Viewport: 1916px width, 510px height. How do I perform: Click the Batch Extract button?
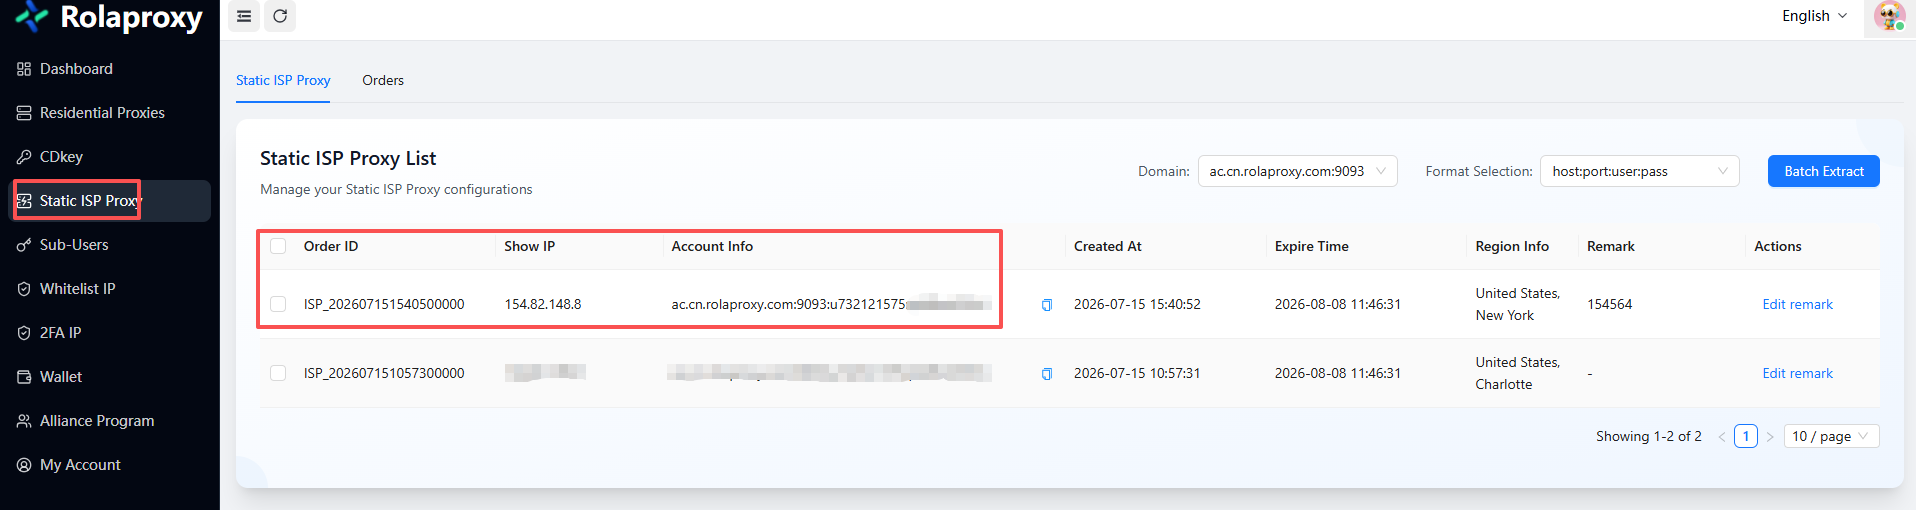[x=1824, y=171]
